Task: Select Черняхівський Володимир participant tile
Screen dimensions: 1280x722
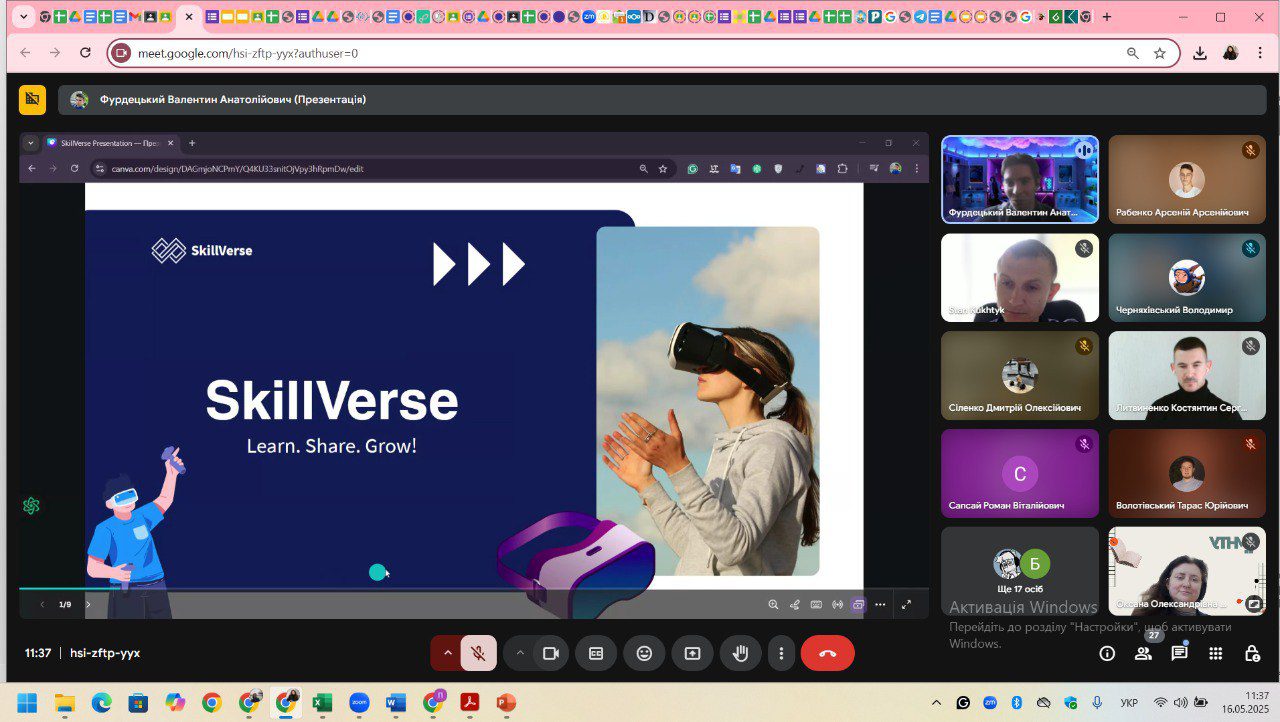Action: coord(1187,277)
